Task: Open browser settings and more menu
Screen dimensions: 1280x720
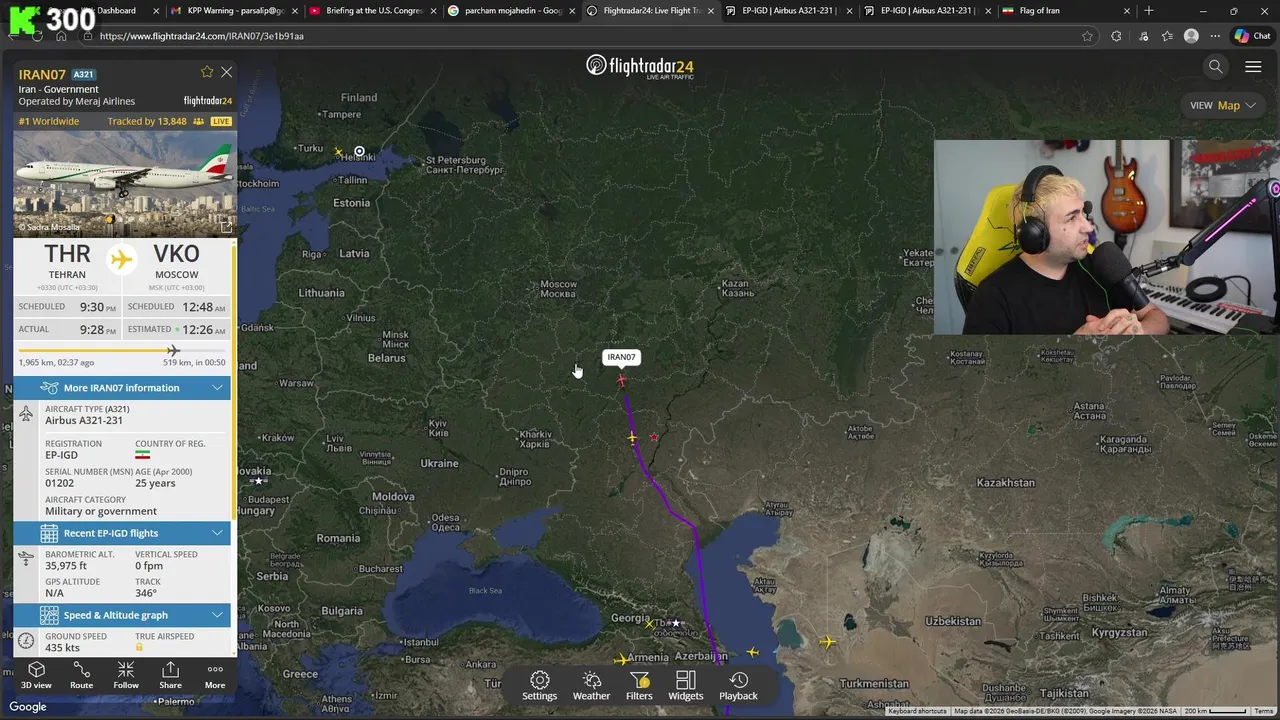Action: 1215,36
